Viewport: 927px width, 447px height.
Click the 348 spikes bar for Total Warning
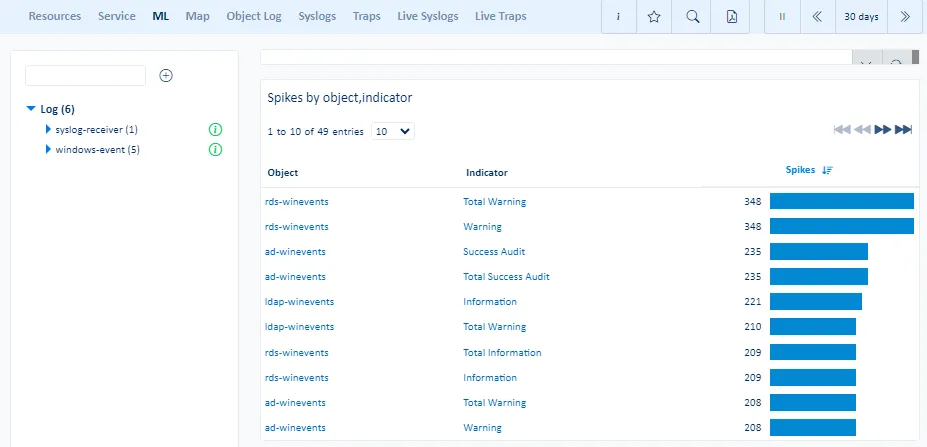click(x=841, y=202)
